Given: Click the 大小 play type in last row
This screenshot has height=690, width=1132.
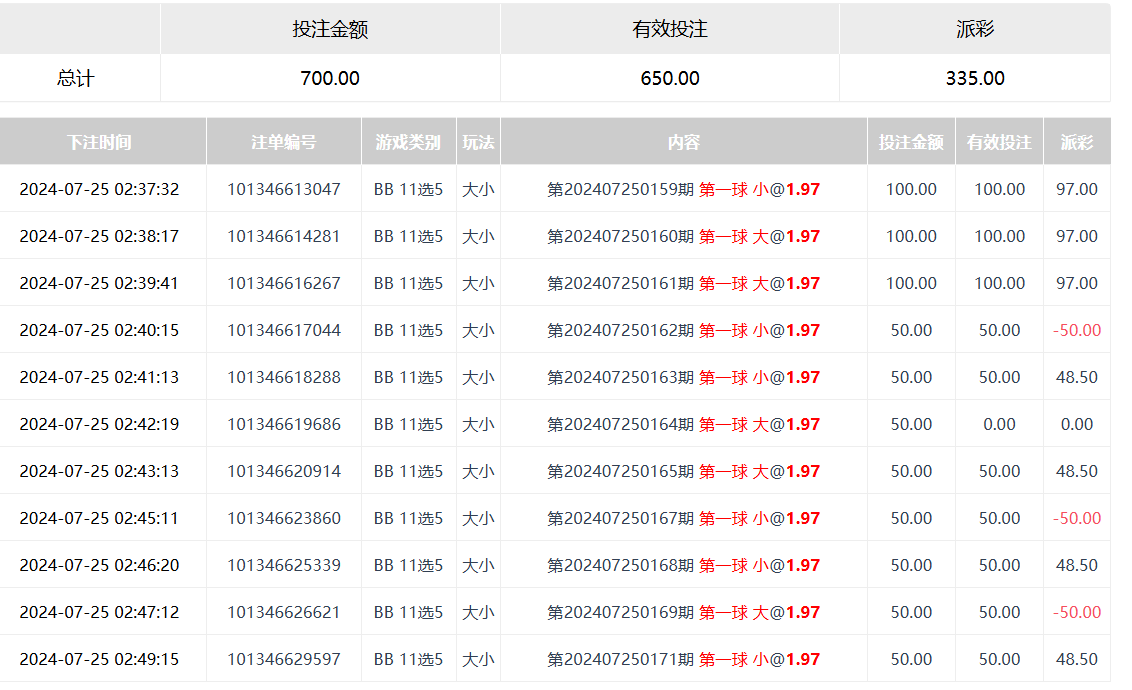Looking at the screenshot, I should pyautogui.click(x=478, y=659).
